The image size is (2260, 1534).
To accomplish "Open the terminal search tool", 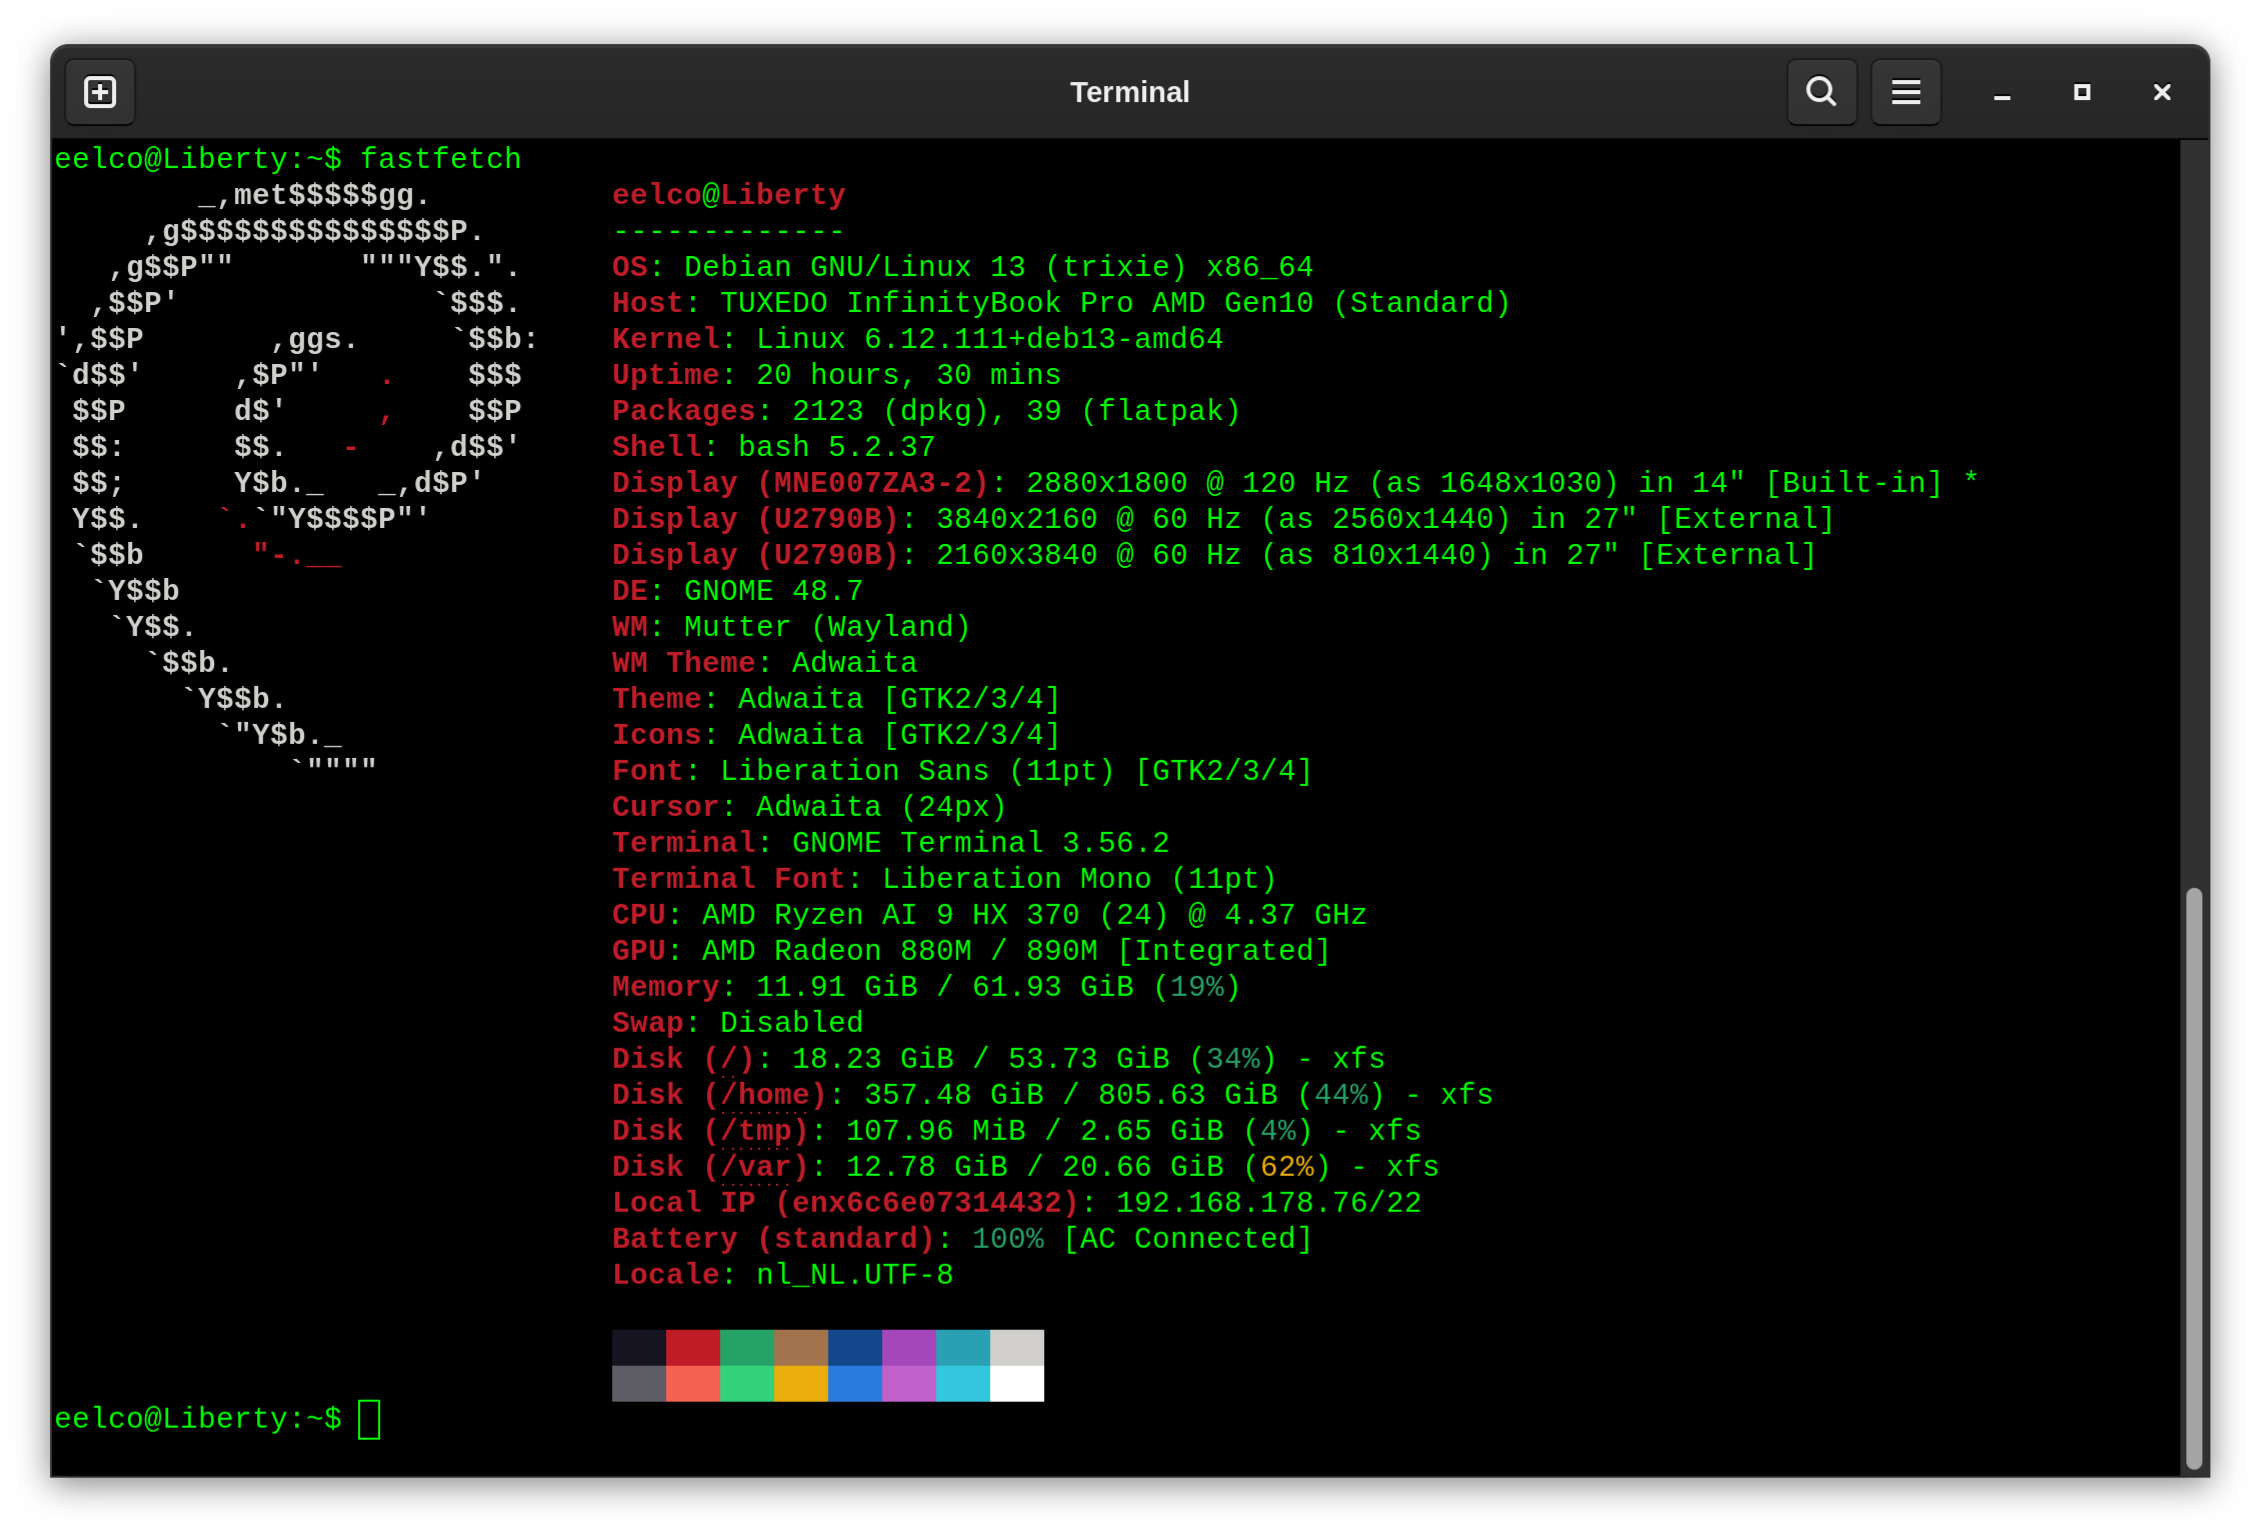I will tap(1821, 92).
